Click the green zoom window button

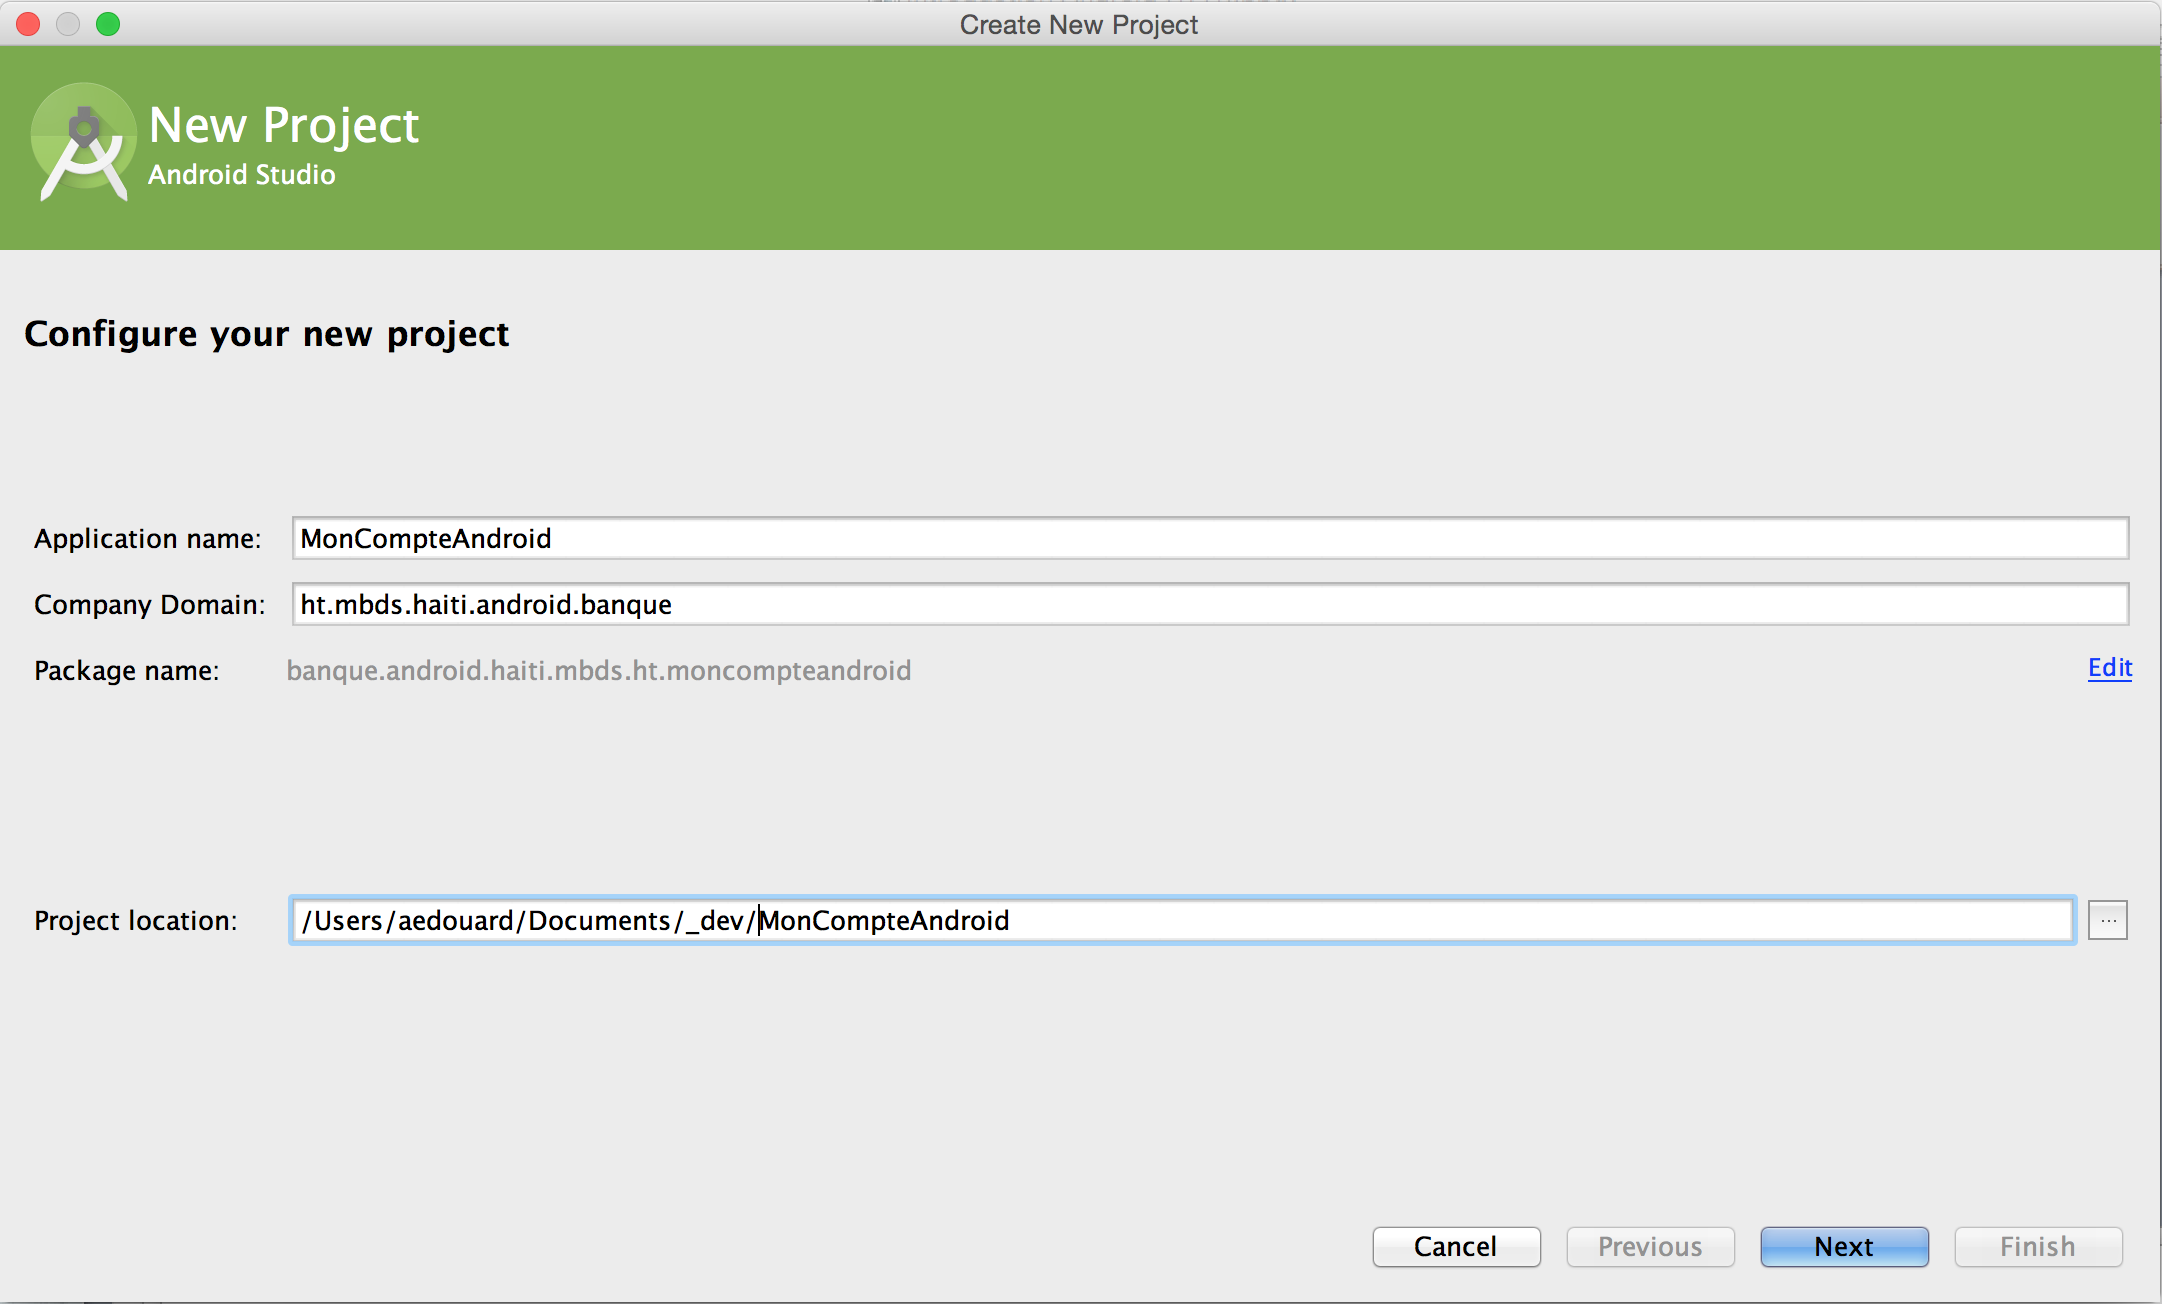click(x=108, y=24)
